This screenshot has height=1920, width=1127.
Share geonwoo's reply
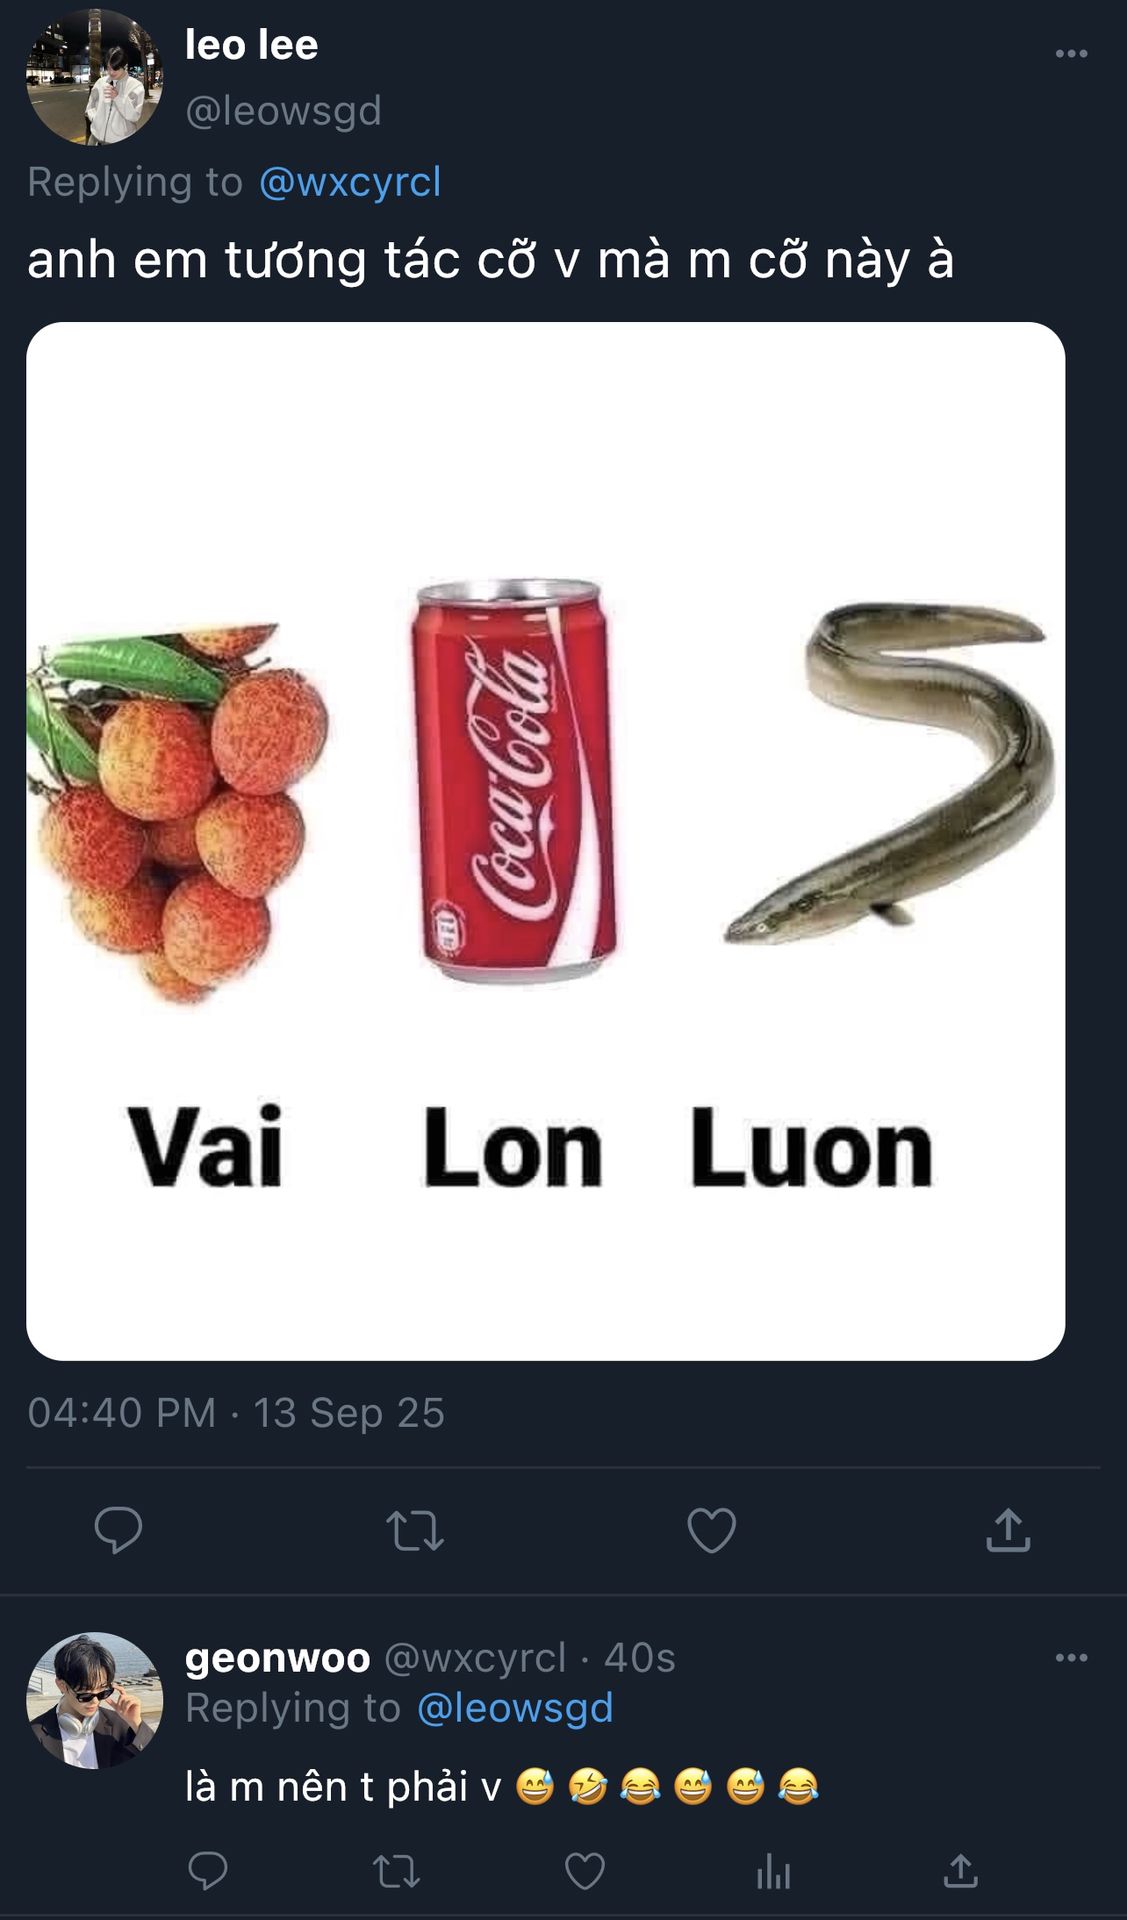tap(961, 1870)
